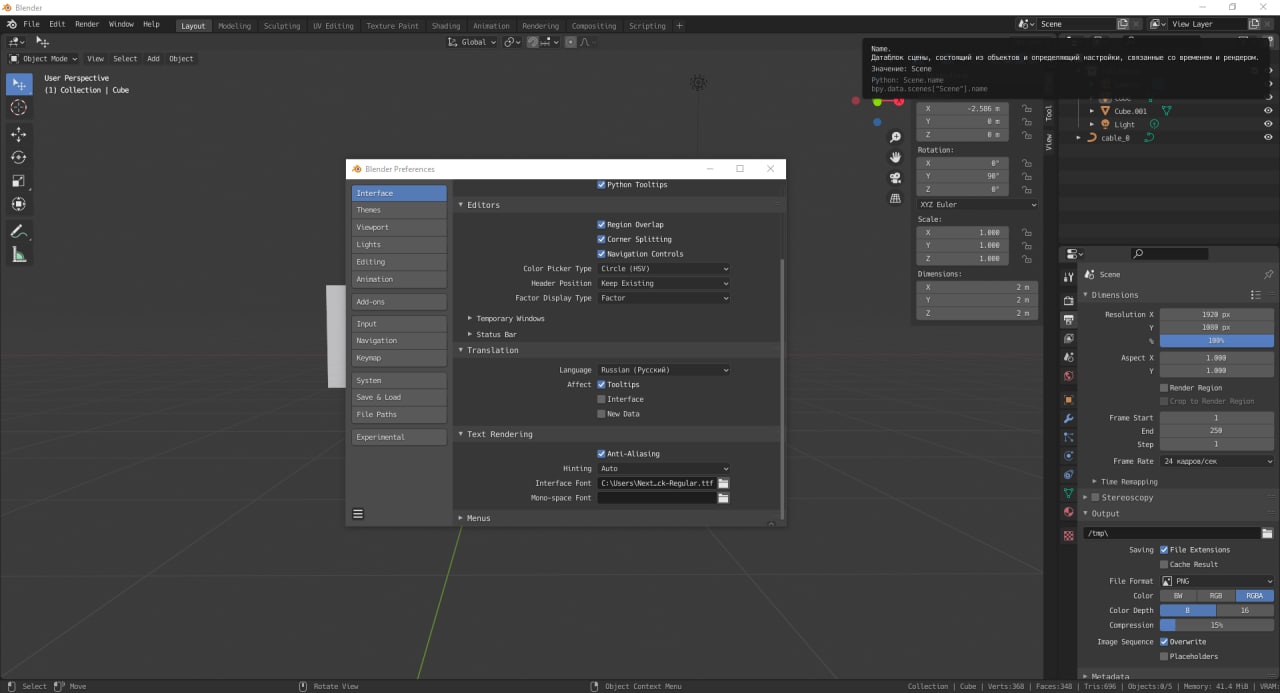This screenshot has height=693, width=1280.
Task: Open Color Picker Type dropdown
Action: click(664, 269)
